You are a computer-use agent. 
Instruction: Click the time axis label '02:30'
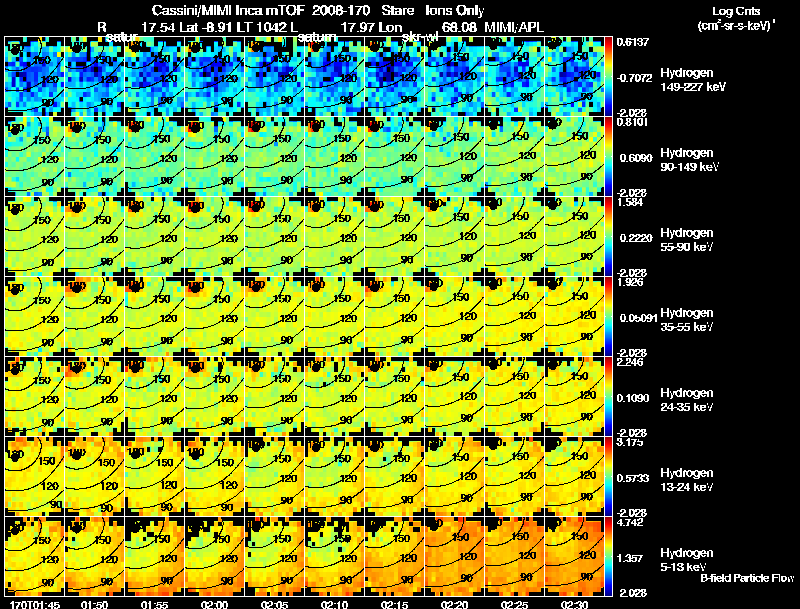[574, 604]
